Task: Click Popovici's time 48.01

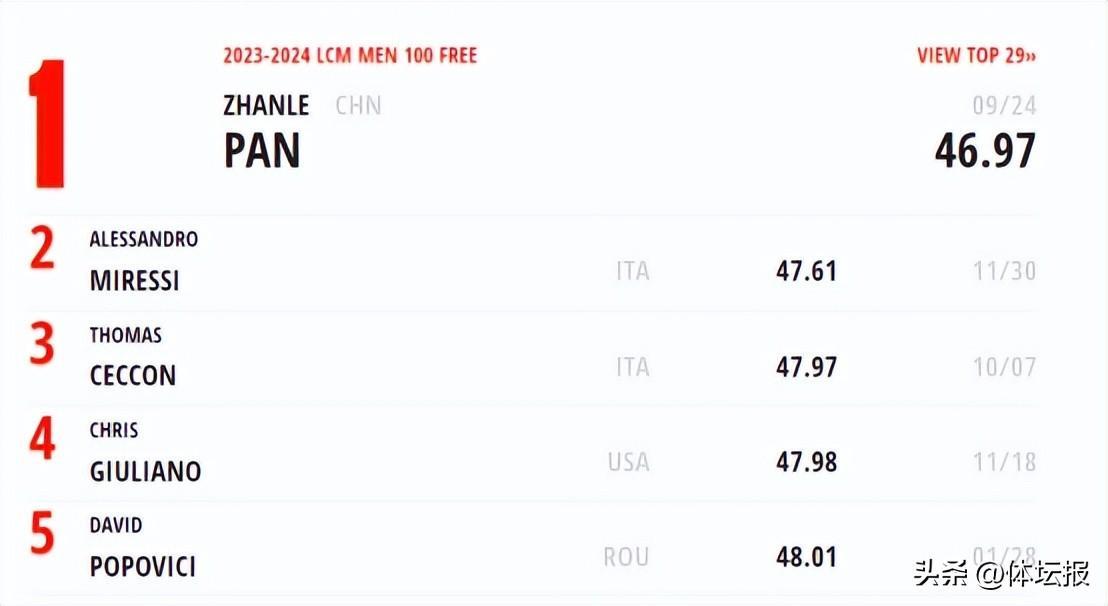Action: [806, 557]
